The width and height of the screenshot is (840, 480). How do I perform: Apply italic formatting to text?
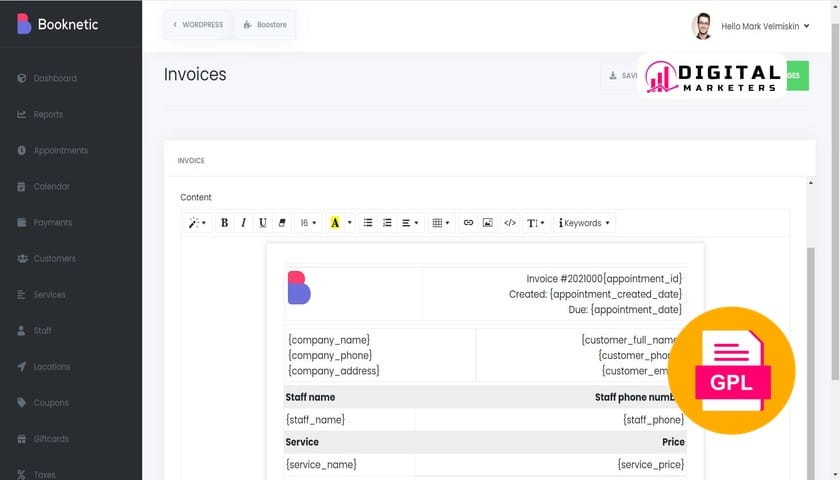coord(243,223)
